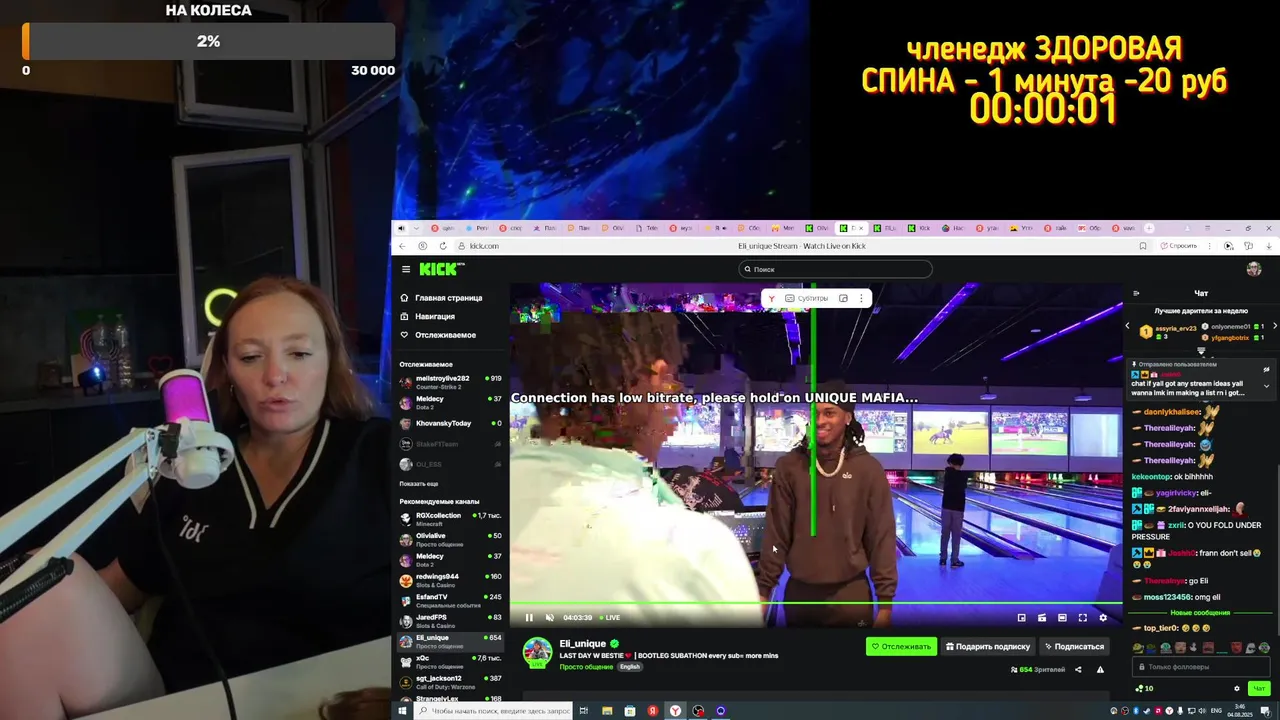Viewport: 1280px width, 720px height.
Task: Click pop-out icon beside Субтитры overlay
Action: [x=843, y=298]
